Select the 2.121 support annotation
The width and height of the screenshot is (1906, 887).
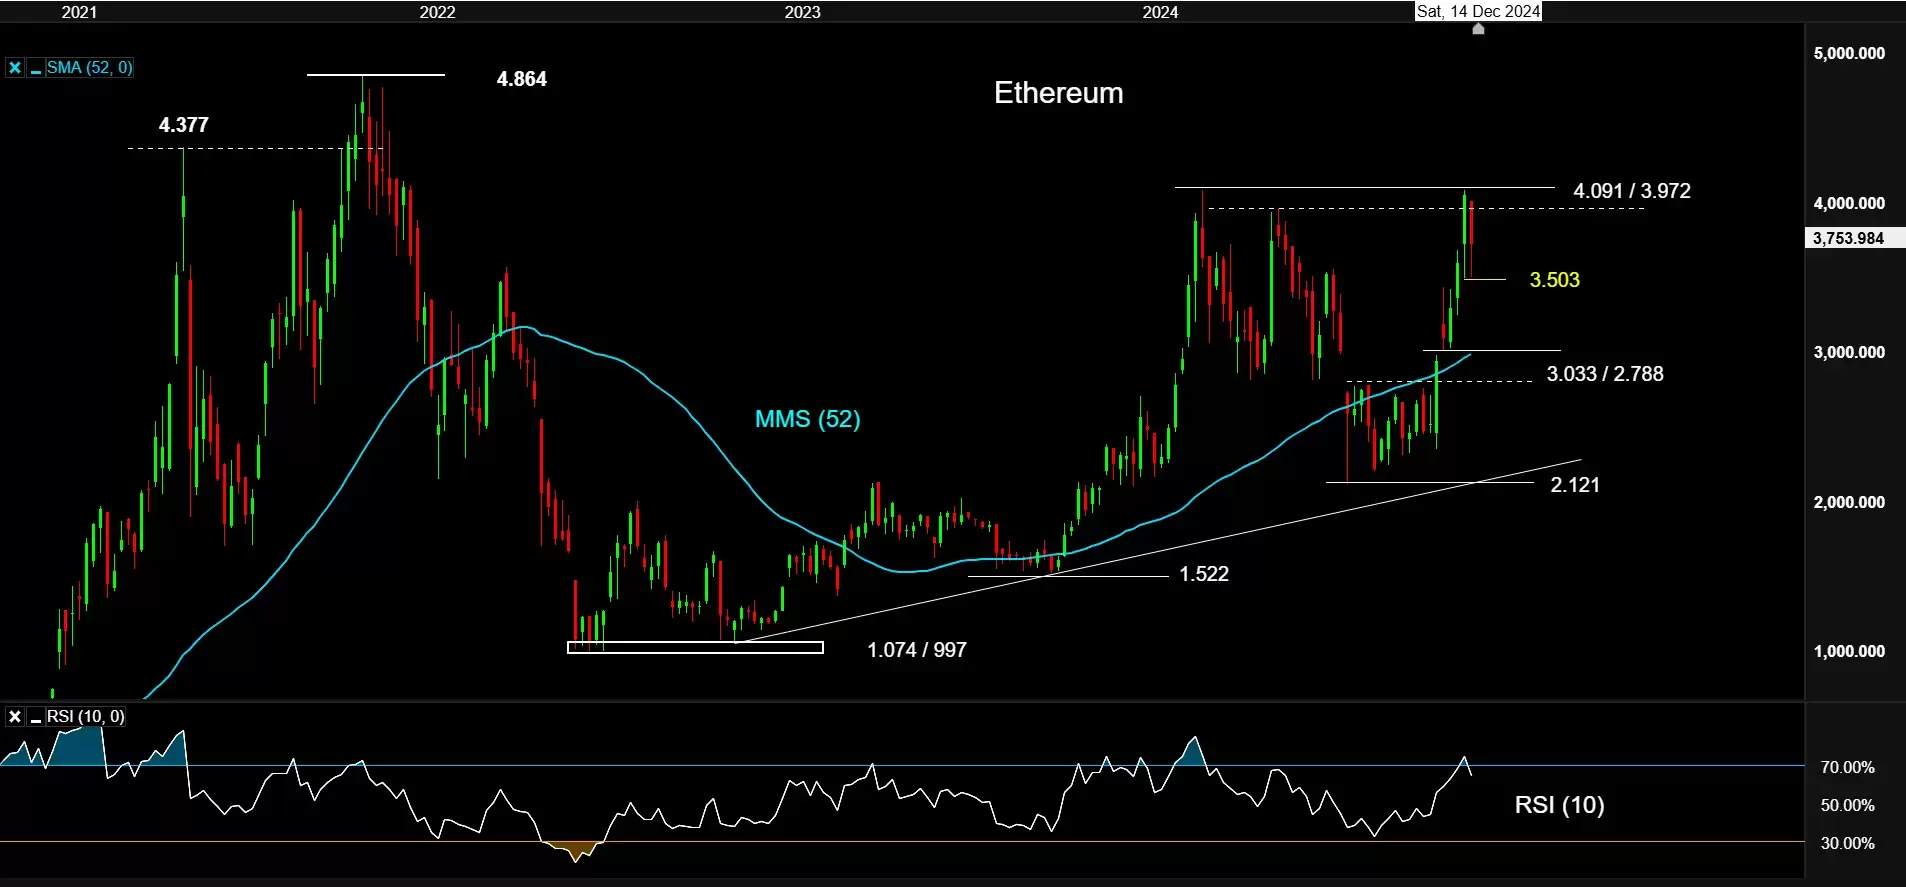(1575, 485)
